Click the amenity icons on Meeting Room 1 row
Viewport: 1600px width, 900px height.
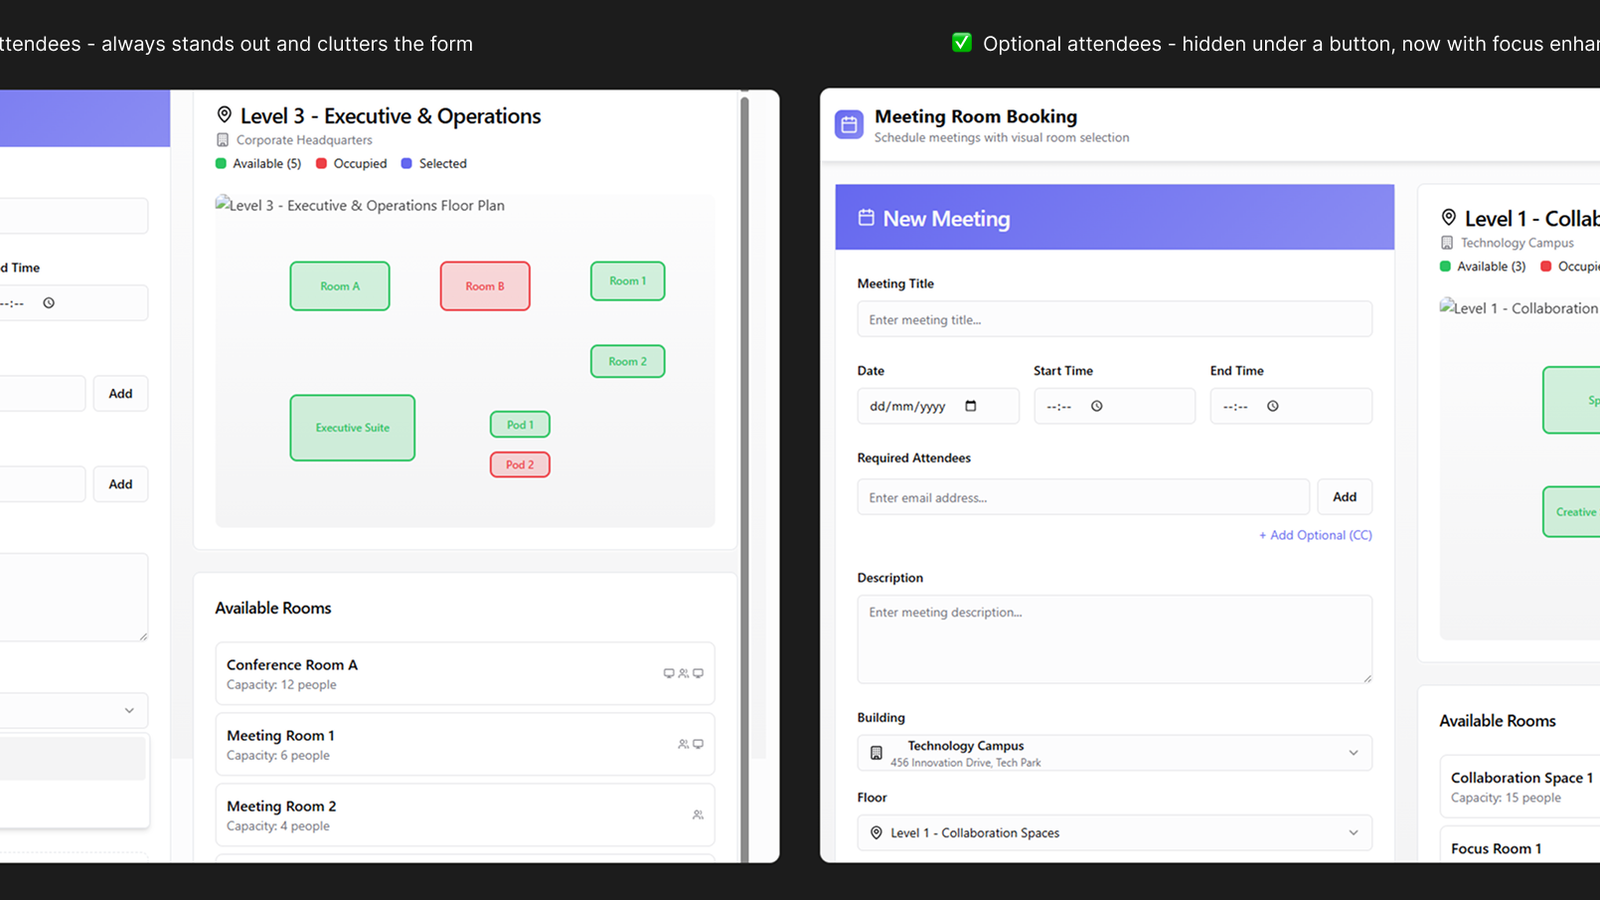pos(690,744)
